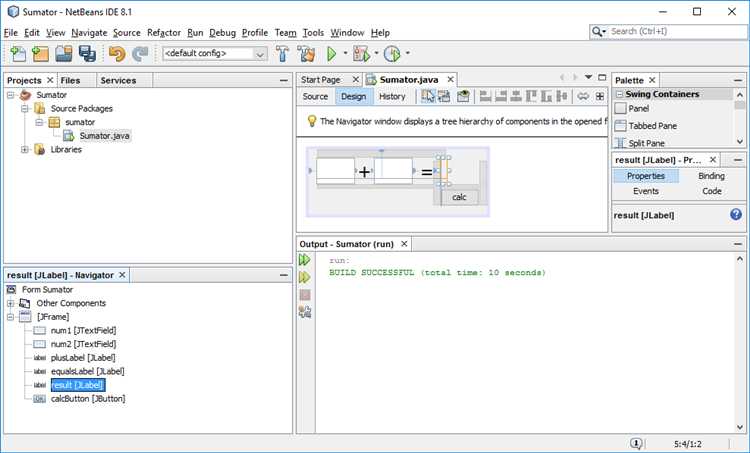Click the Save All toolbar icon

[87, 54]
